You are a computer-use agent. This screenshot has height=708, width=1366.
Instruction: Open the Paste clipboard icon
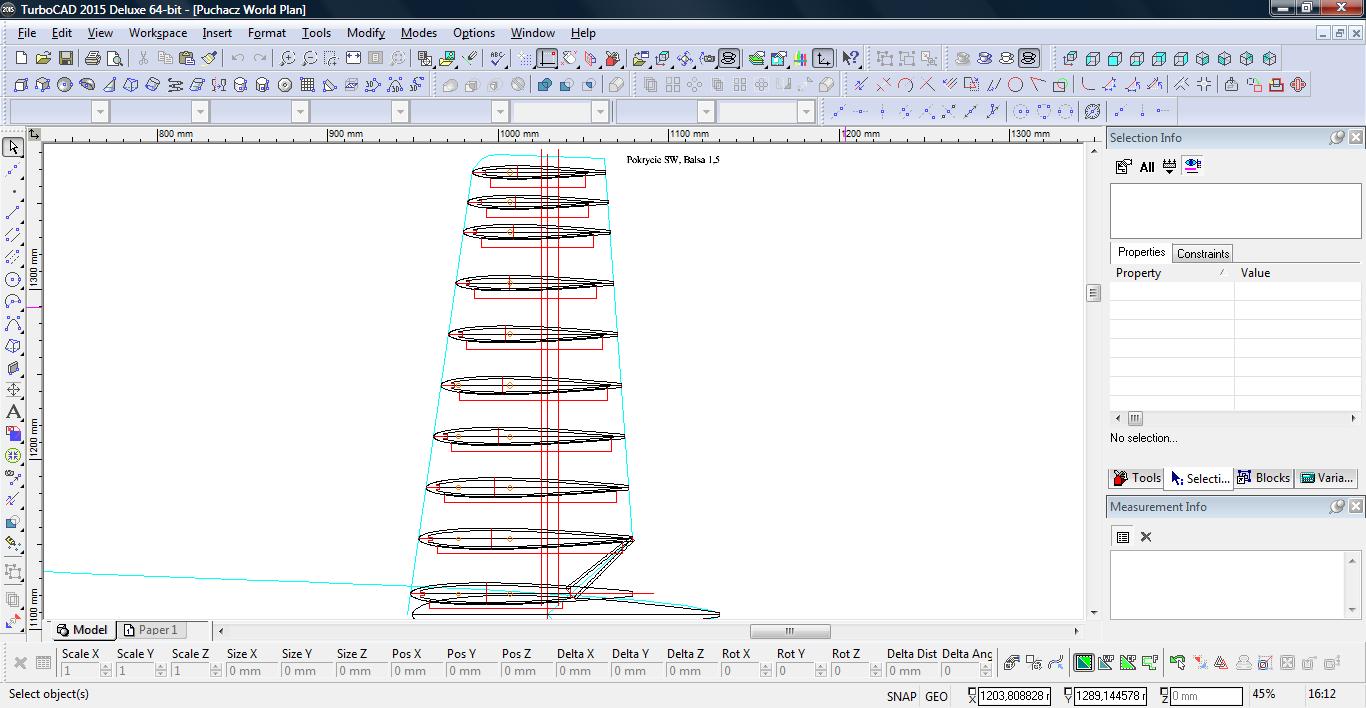[186, 59]
